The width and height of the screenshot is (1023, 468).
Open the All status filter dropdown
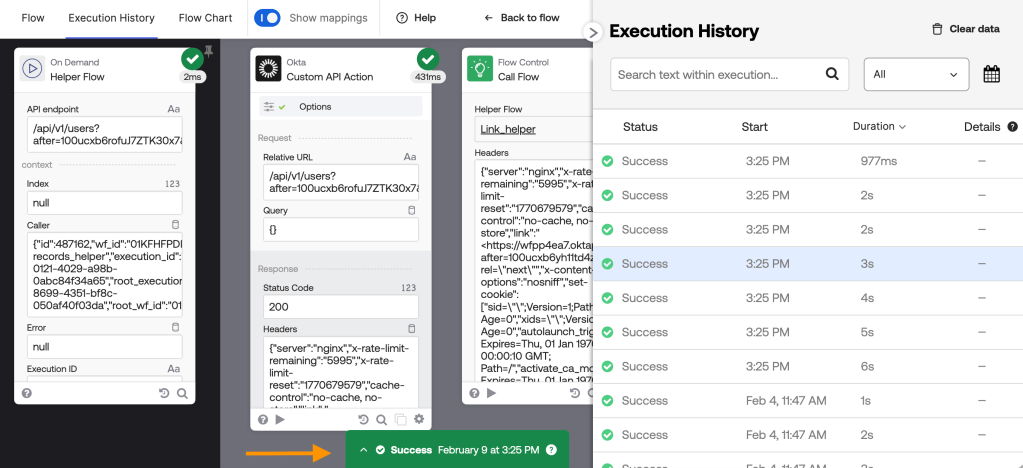[x=916, y=74]
